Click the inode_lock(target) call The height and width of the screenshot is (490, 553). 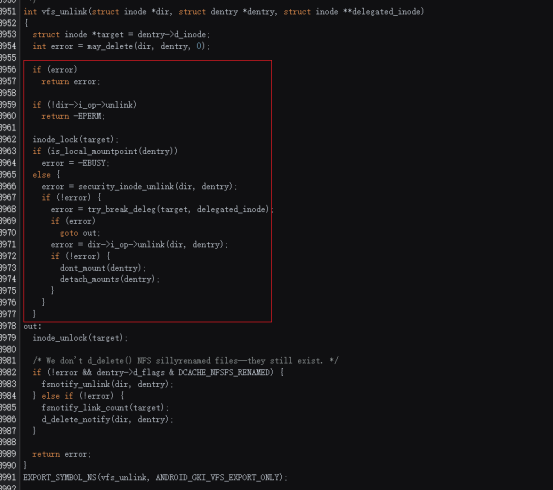pyautogui.click(x=73, y=139)
